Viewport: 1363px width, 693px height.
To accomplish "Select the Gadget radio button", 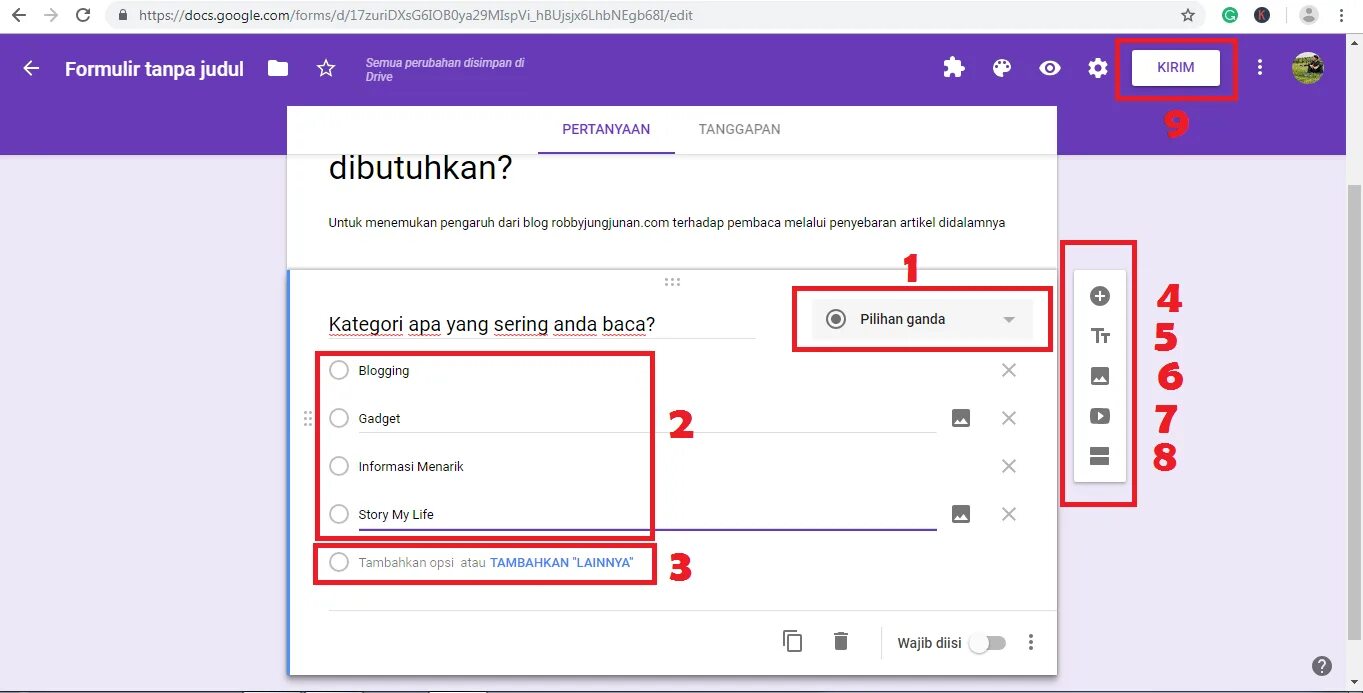I will coord(339,418).
